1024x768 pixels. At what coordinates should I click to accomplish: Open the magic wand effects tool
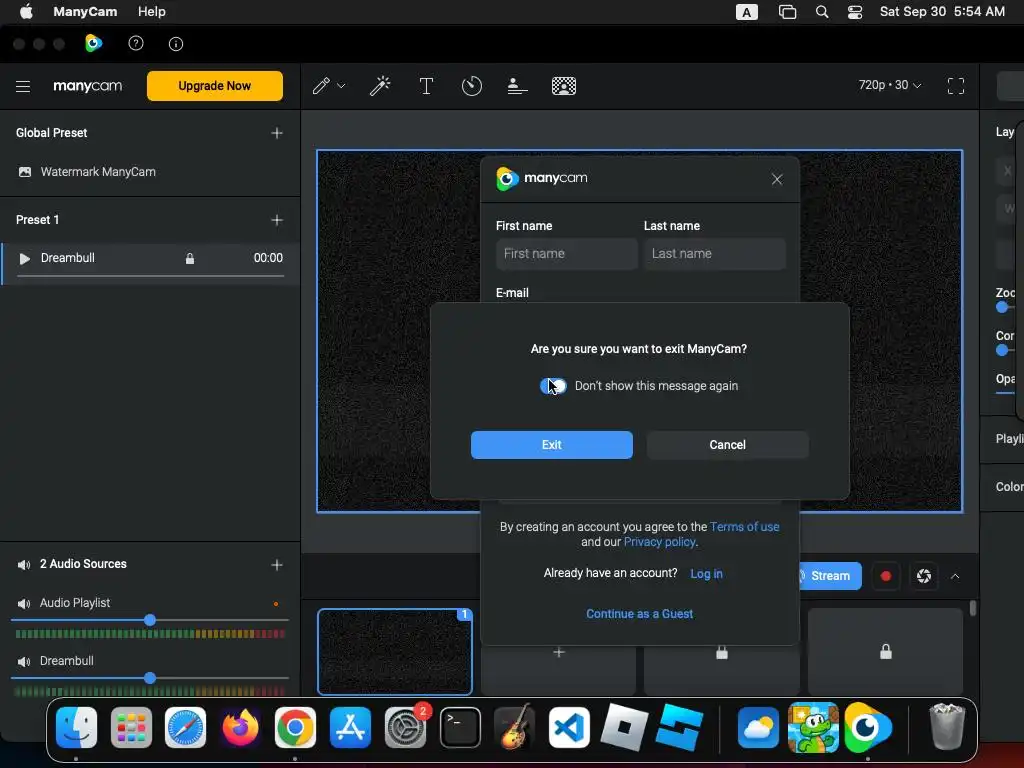(x=380, y=86)
